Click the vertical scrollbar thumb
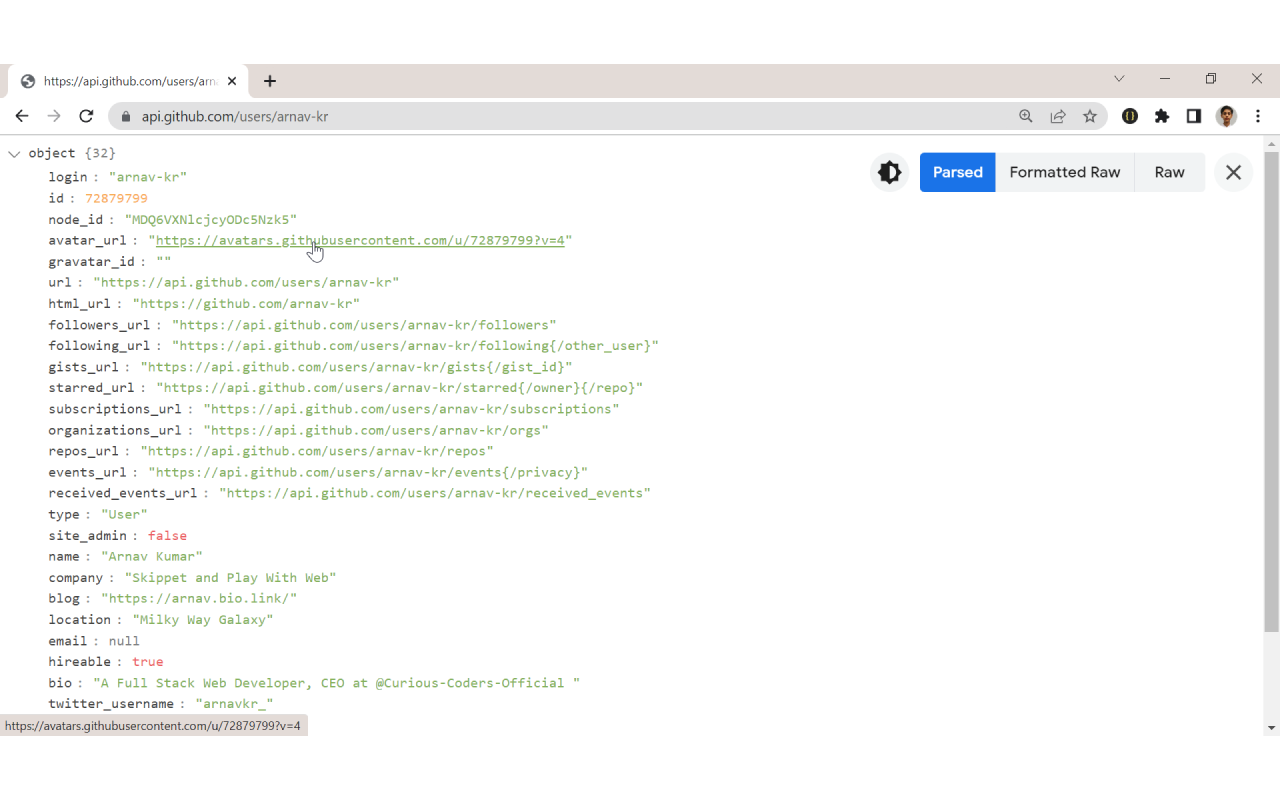This screenshot has height=800, width=1280. 1271,392
